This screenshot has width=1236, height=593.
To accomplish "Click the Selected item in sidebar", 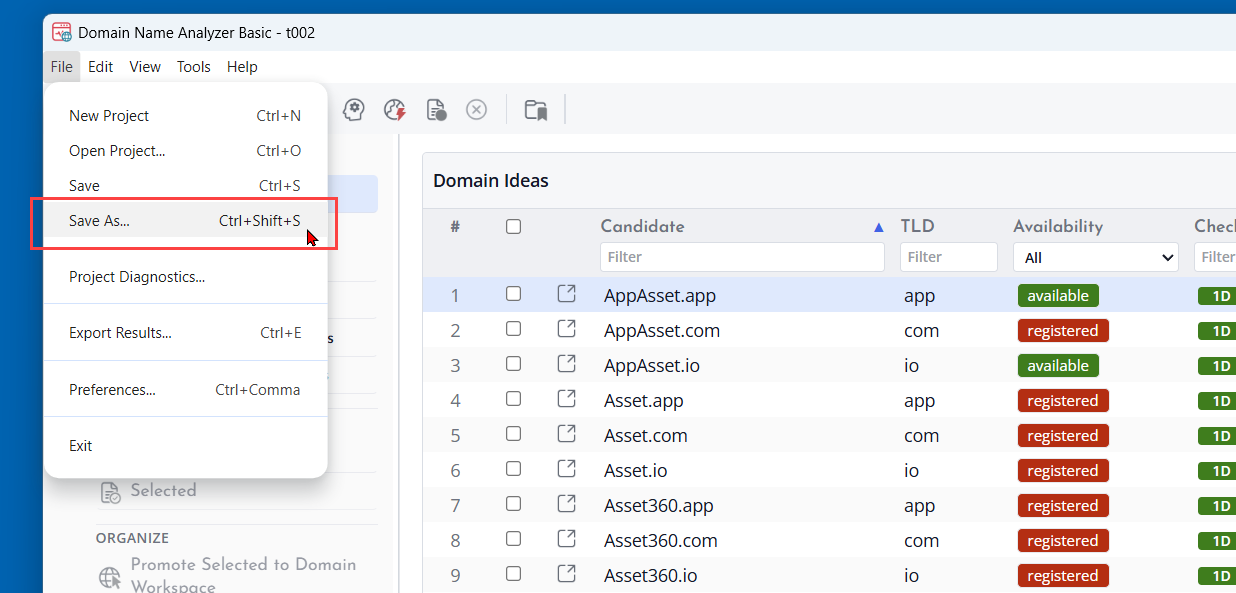I will [163, 491].
